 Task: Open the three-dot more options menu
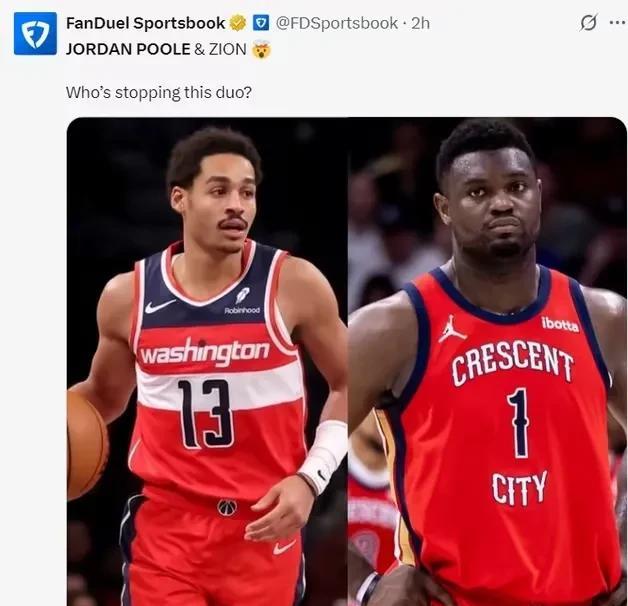[617, 23]
